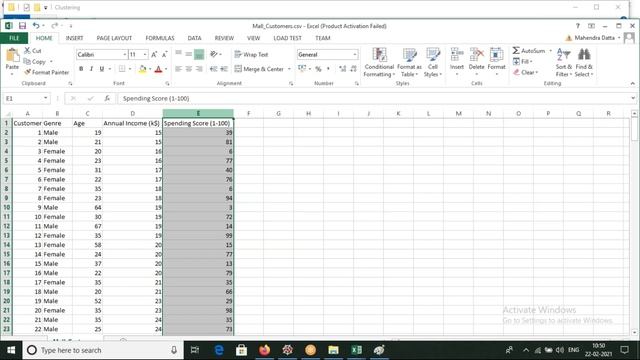Click the Increase Decimal icon

[x=342, y=69]
